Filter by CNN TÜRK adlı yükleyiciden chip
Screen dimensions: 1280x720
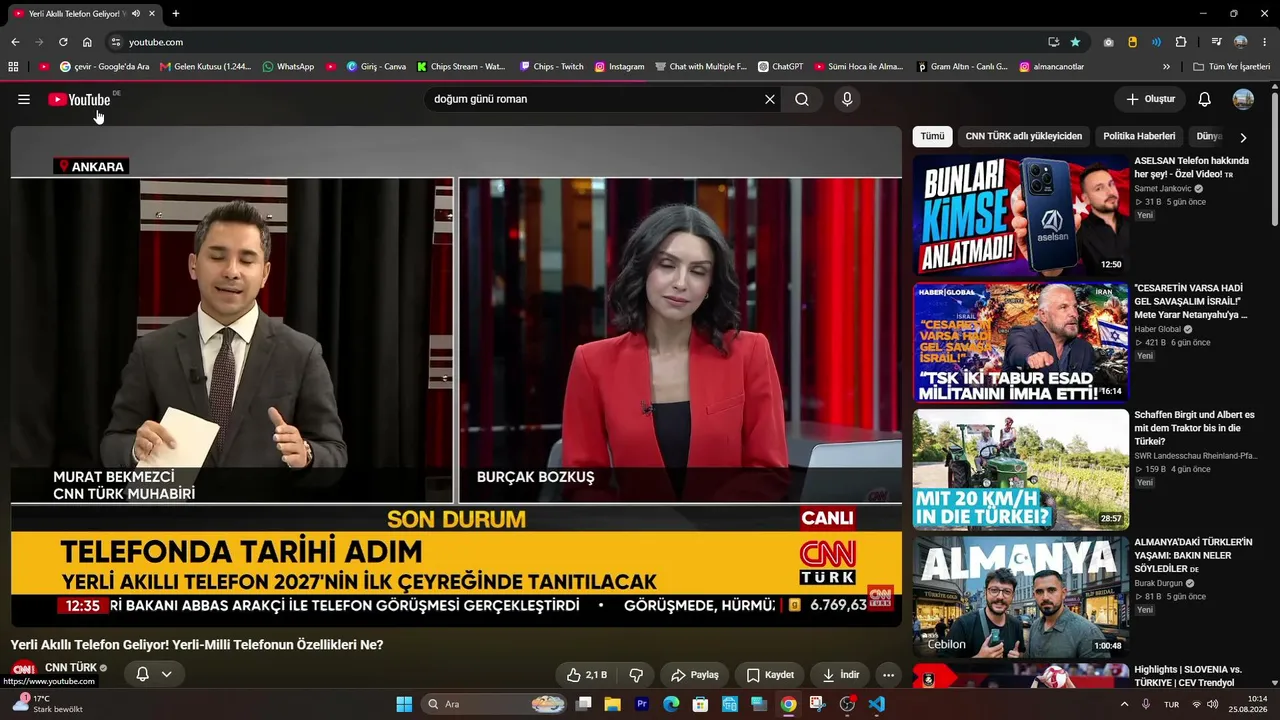point(1023,136)
